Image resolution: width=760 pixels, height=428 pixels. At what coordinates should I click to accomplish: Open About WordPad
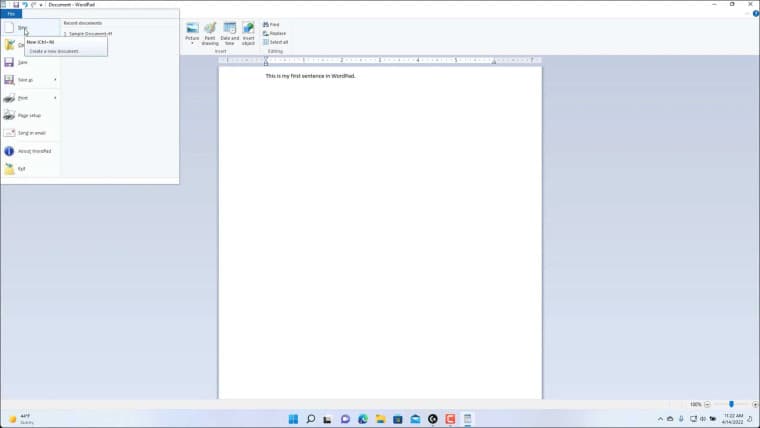point(30,151)
